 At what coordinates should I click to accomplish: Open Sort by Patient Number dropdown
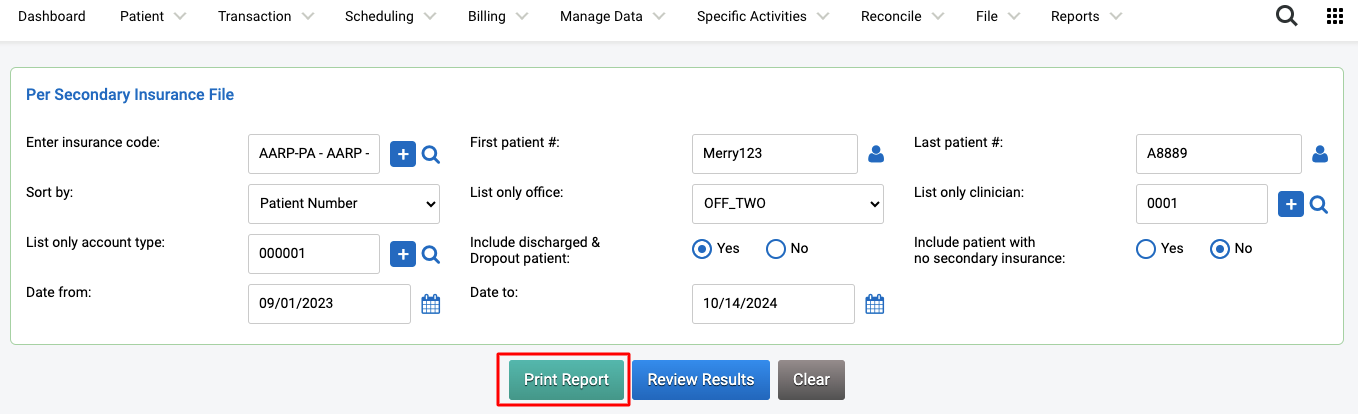pyautogui.click(x=344, y=203)
